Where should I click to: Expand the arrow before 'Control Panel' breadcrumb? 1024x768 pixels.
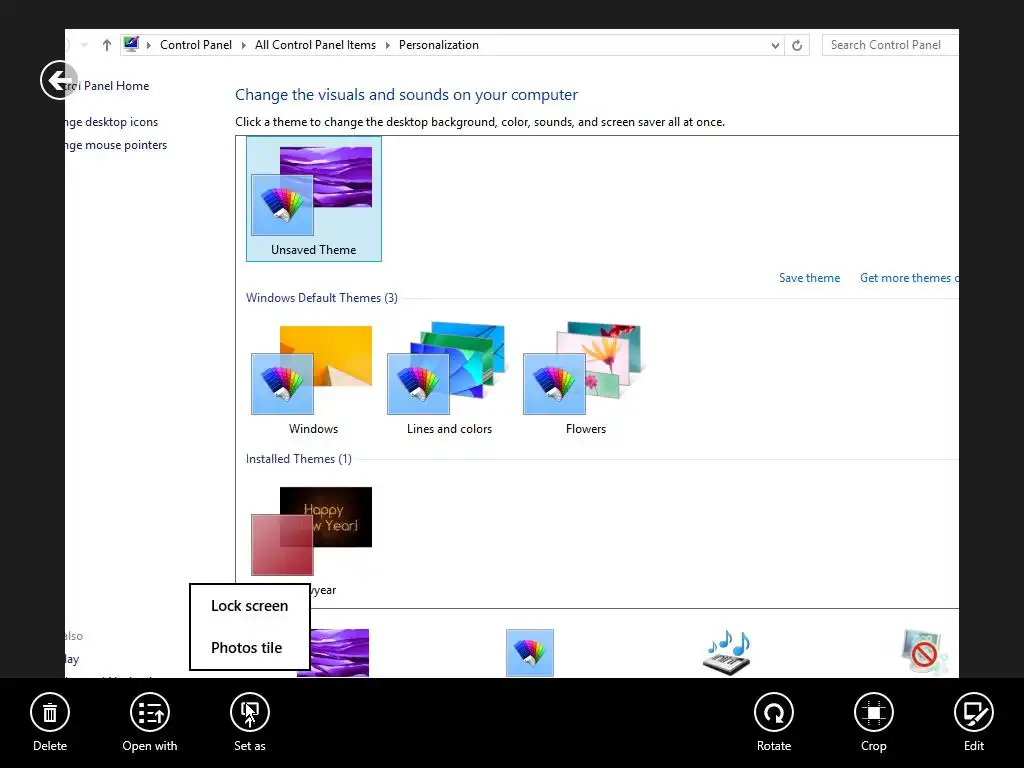[x=149, y=45]
